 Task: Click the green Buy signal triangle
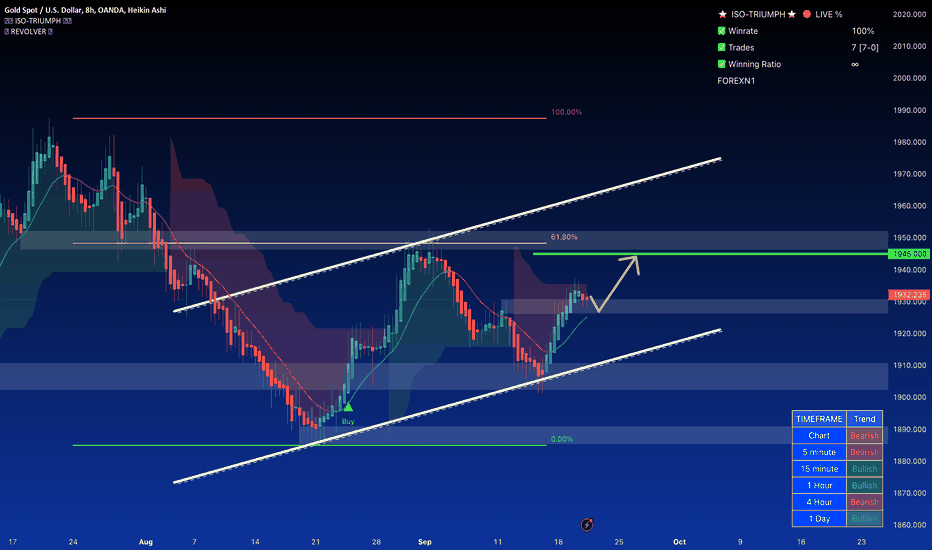348,407
